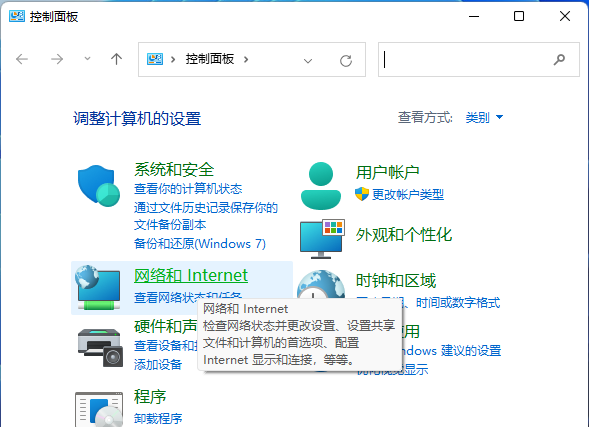The image size is (589, 427).
Task: Click the shield icon beside 更改帐户类型
Action: point(362,194)
